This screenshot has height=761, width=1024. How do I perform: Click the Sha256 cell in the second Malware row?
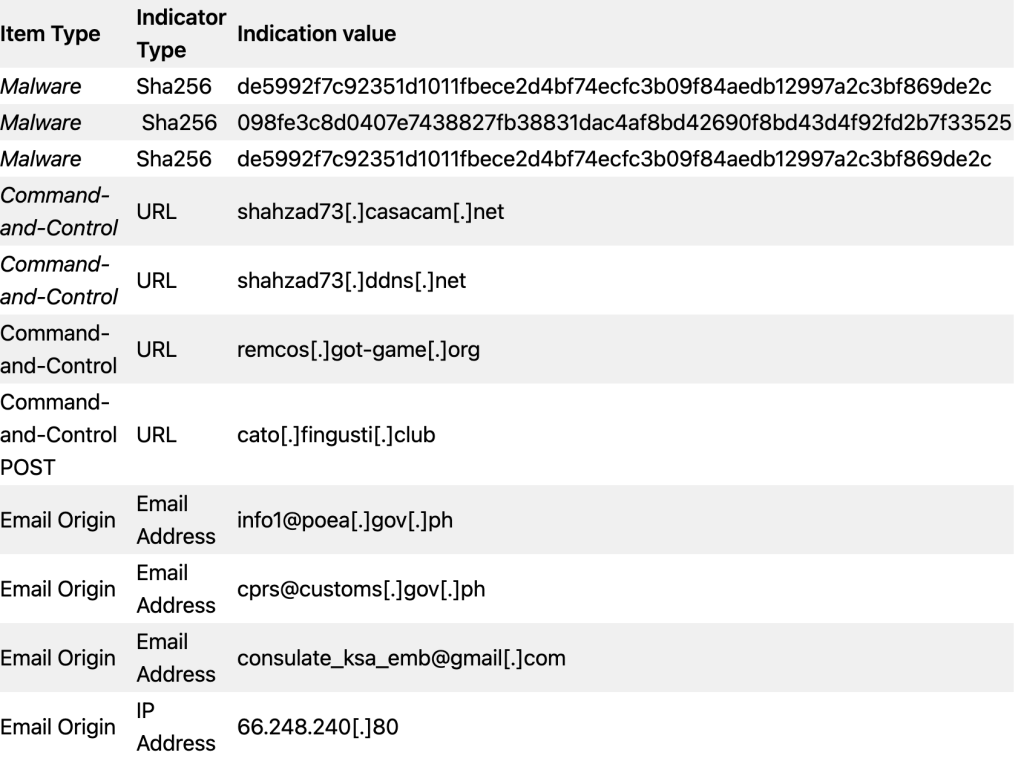click(x=179, y=123)
